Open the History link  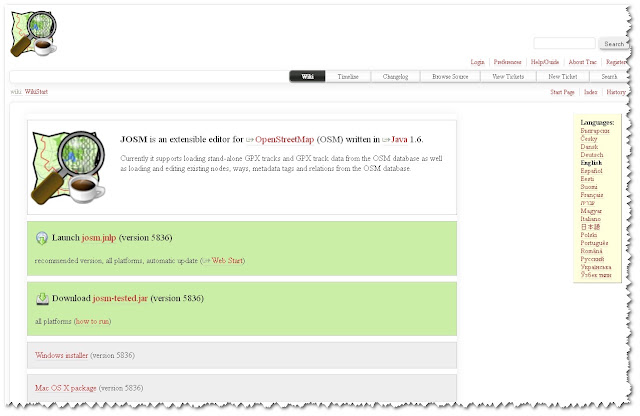(616, 92)
